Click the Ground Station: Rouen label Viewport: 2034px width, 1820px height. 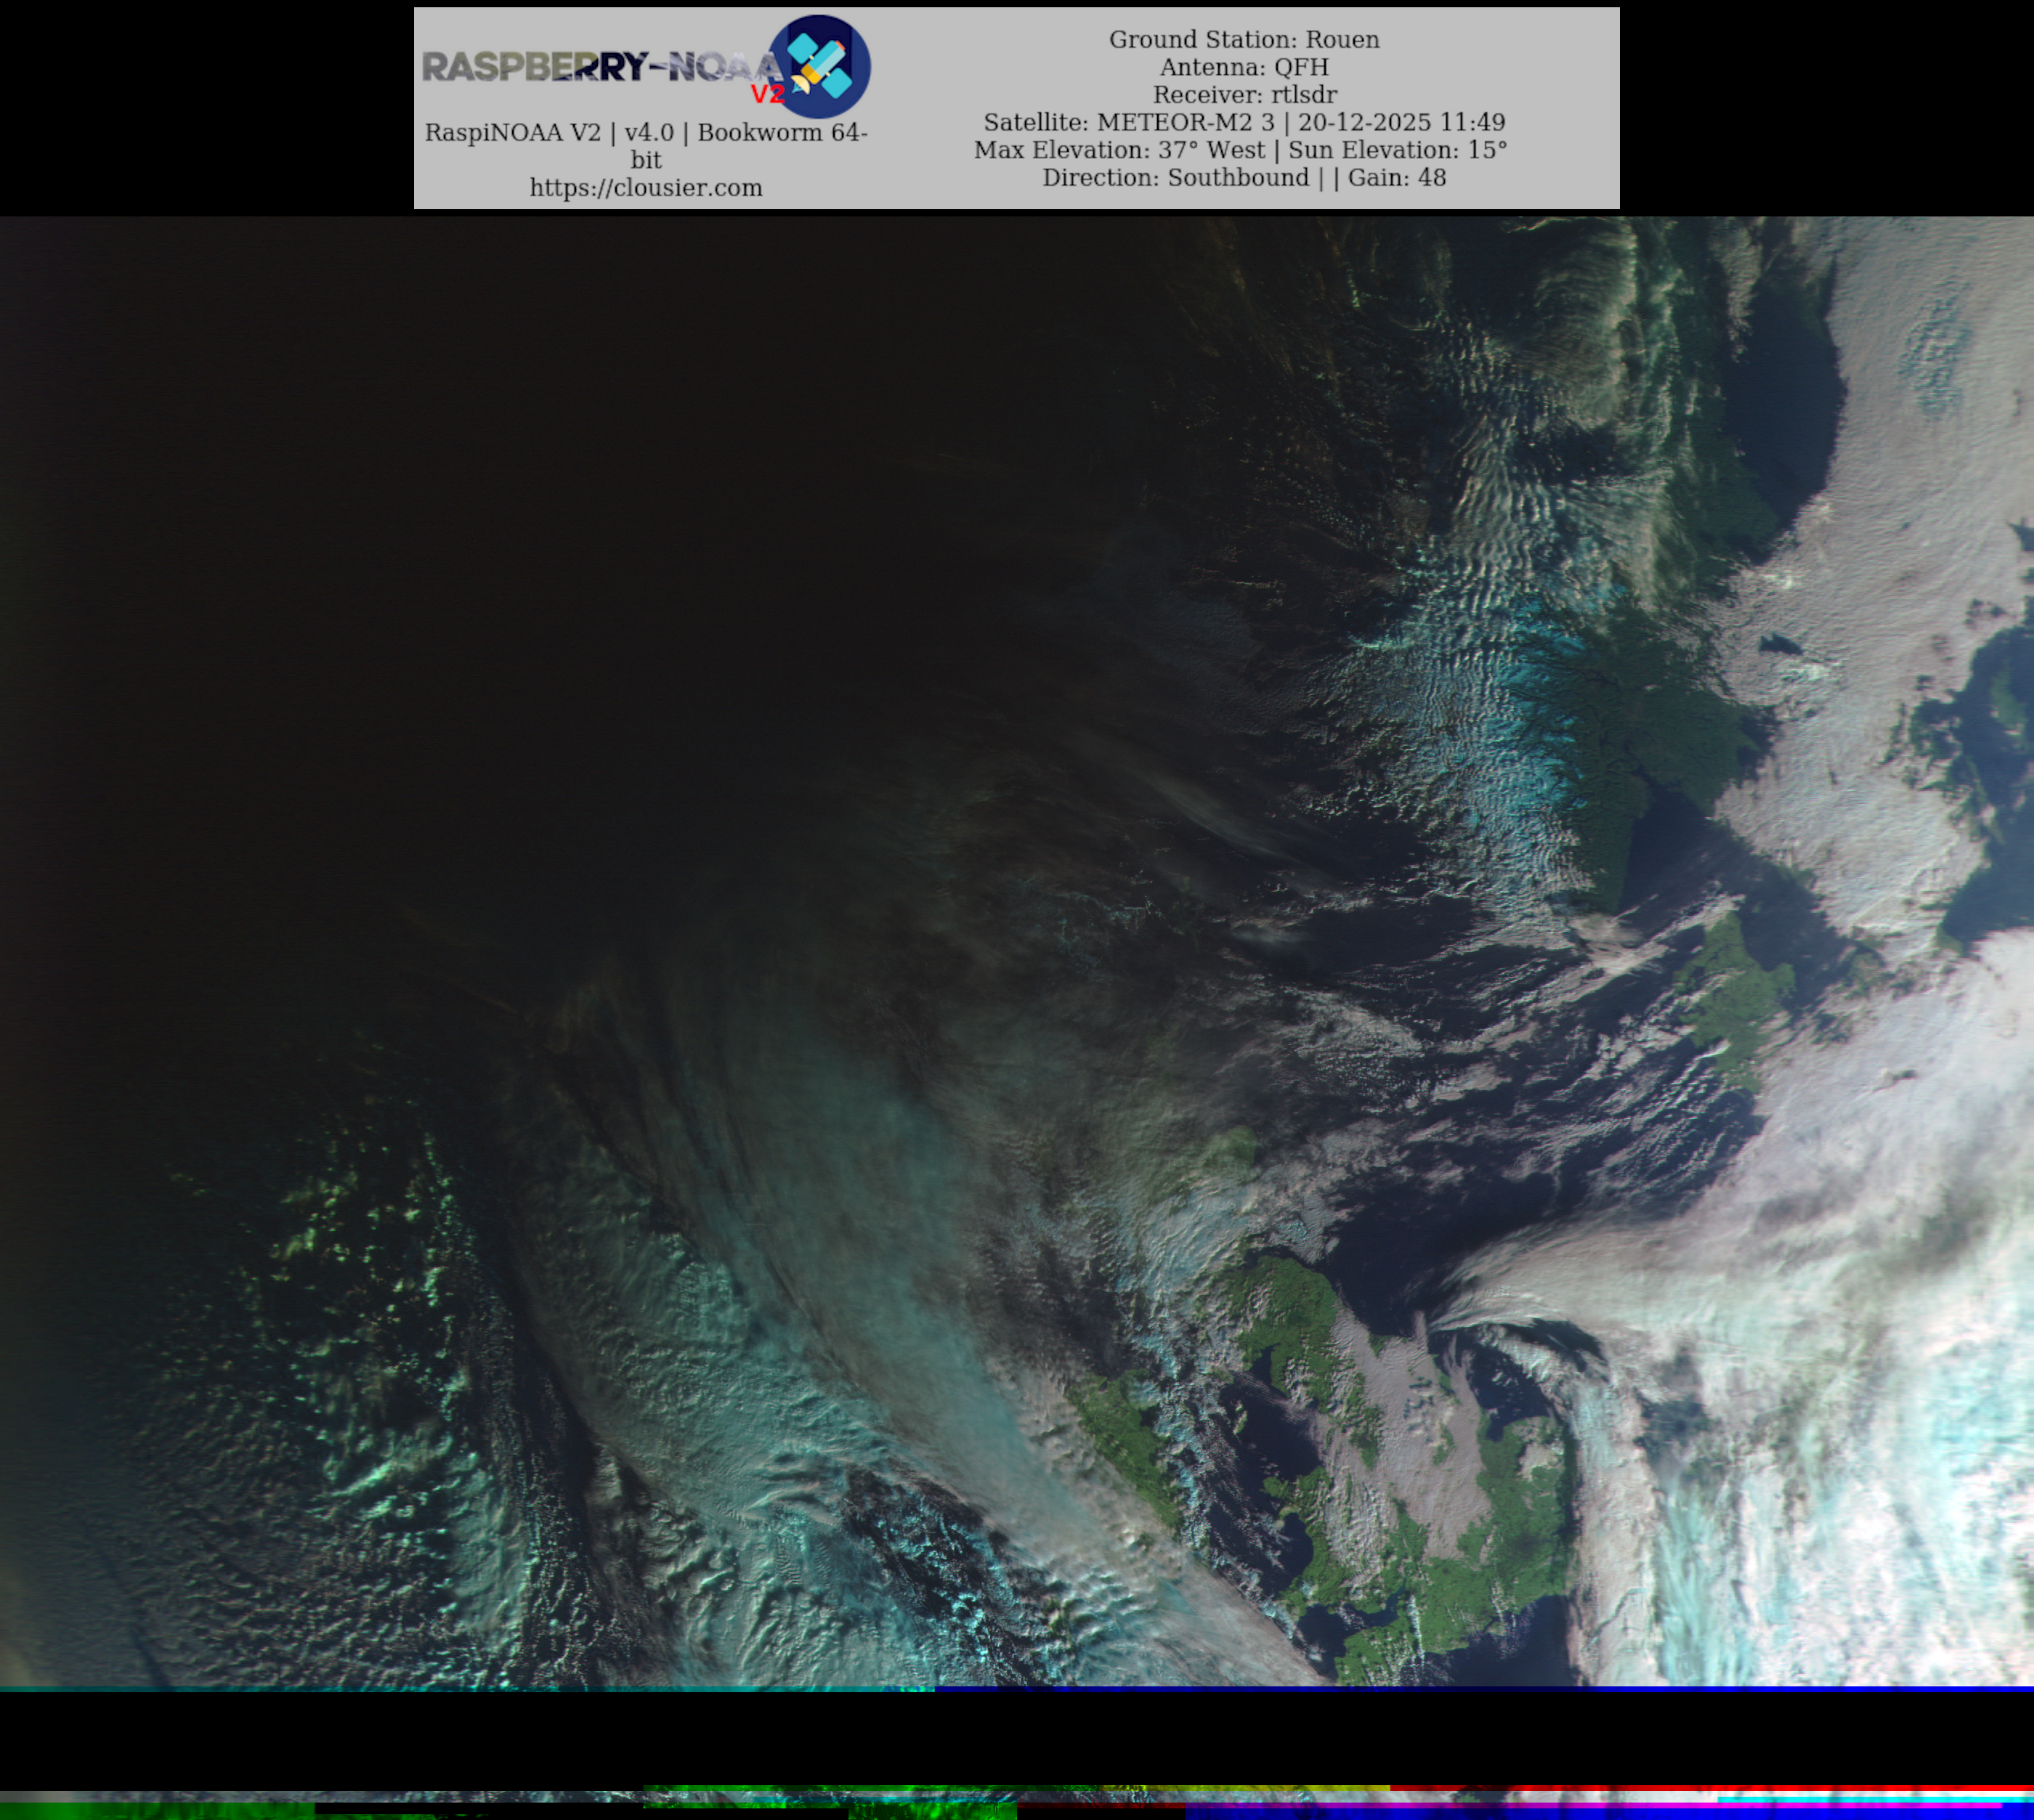tap(1244, 40)
